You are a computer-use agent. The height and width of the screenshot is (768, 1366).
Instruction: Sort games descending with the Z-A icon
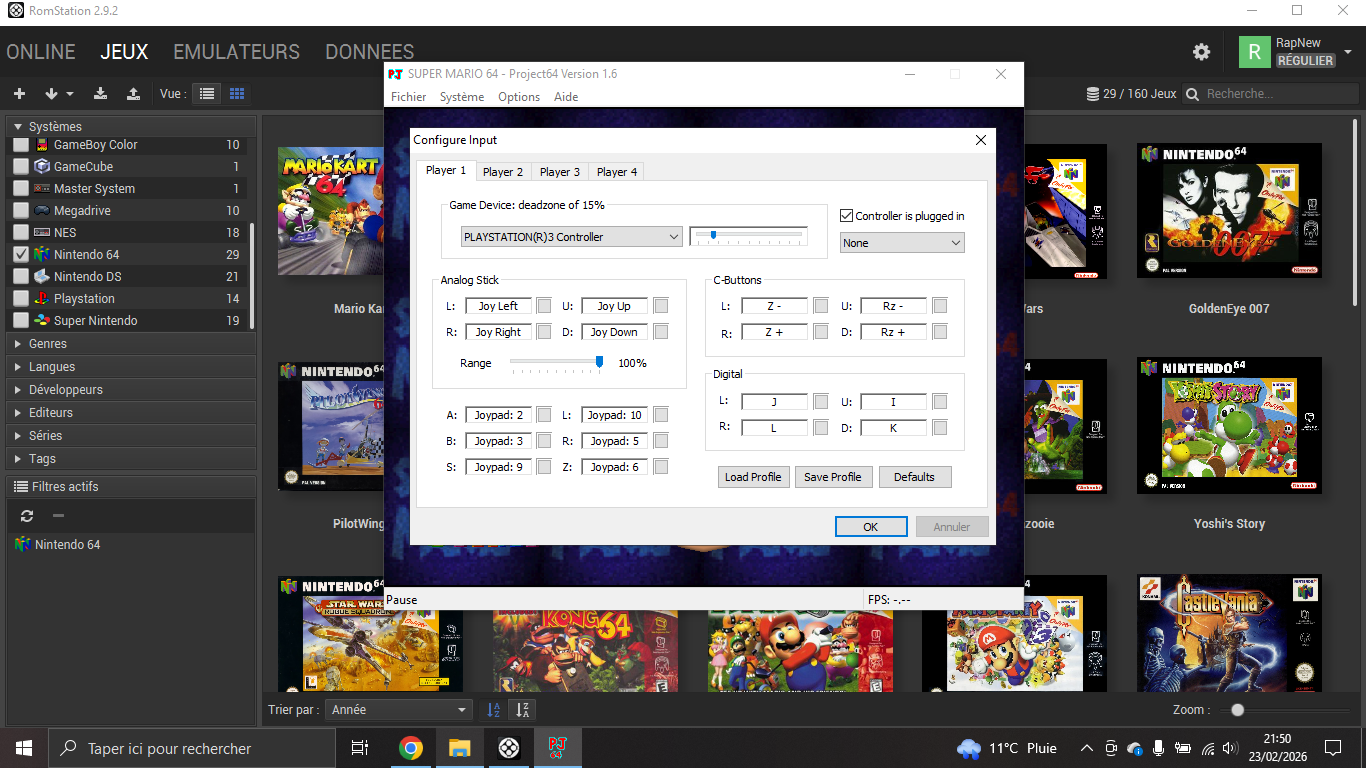[x=522, y=710]
